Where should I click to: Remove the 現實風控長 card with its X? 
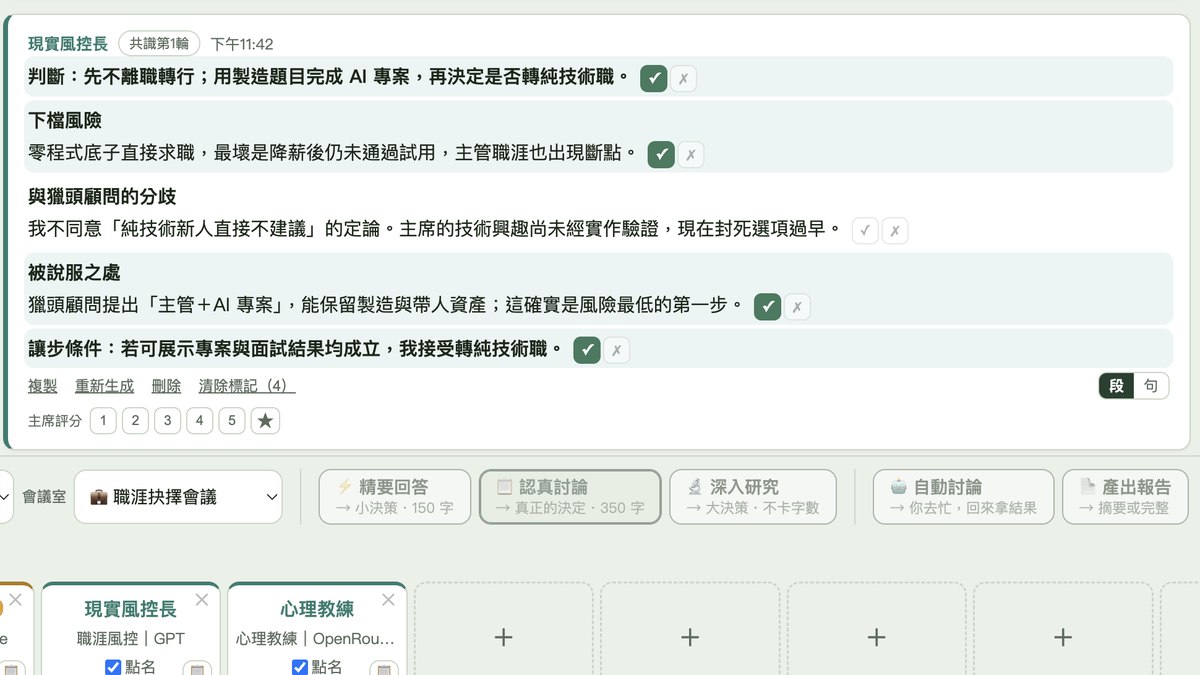click(x=202, y=600)
